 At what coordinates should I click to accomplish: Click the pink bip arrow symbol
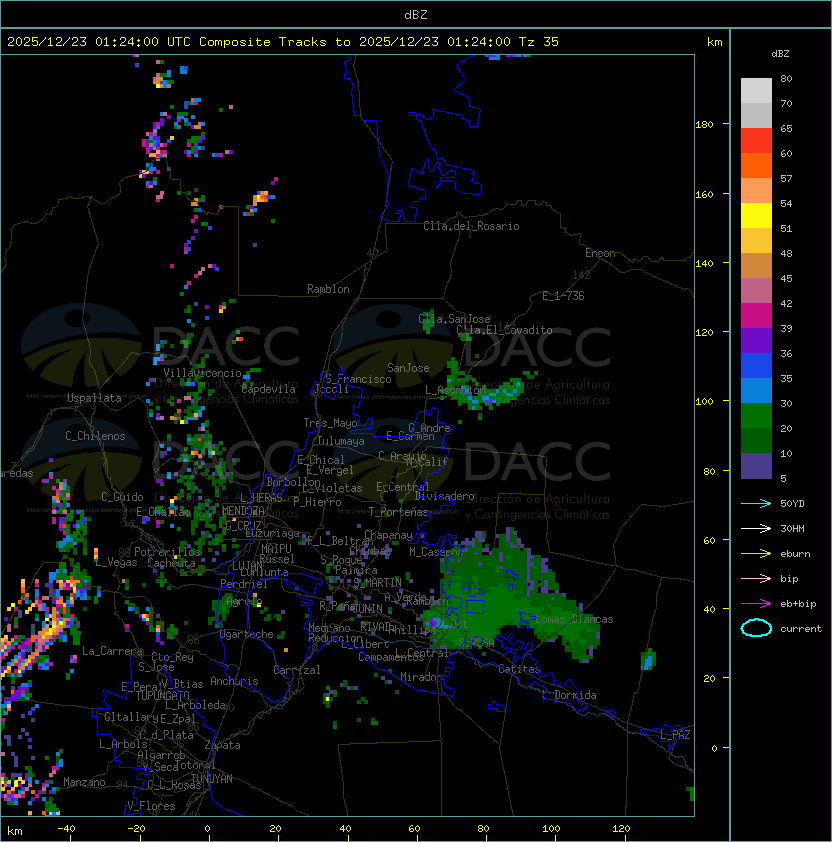pos(756,578)
